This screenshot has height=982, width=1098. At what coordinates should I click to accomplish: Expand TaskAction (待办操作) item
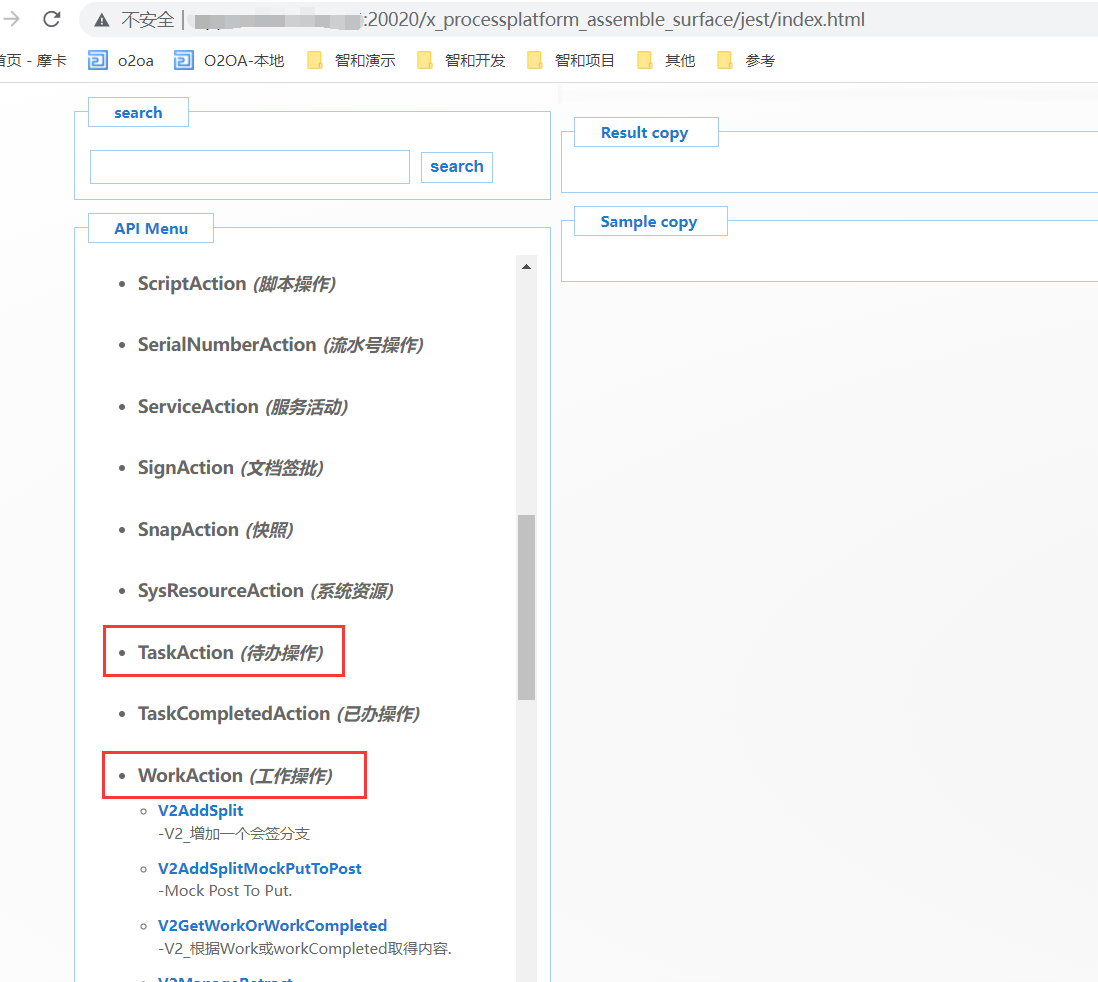(230, 652)
